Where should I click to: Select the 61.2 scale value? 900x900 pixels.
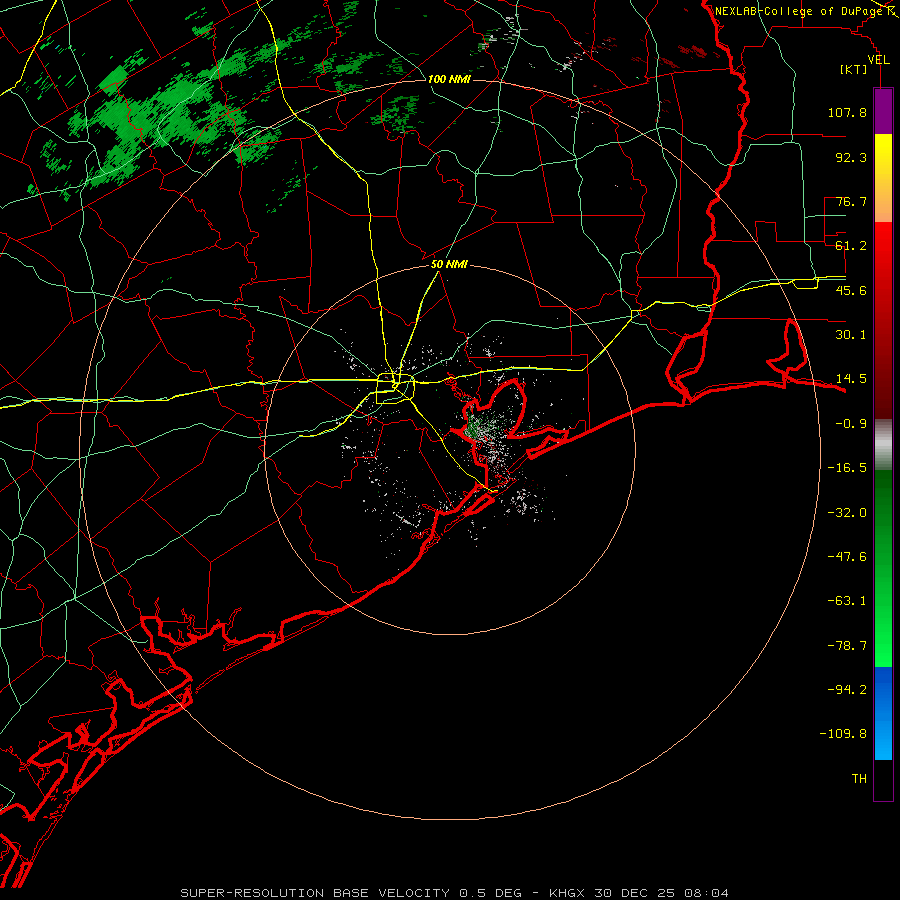(851, 246)
